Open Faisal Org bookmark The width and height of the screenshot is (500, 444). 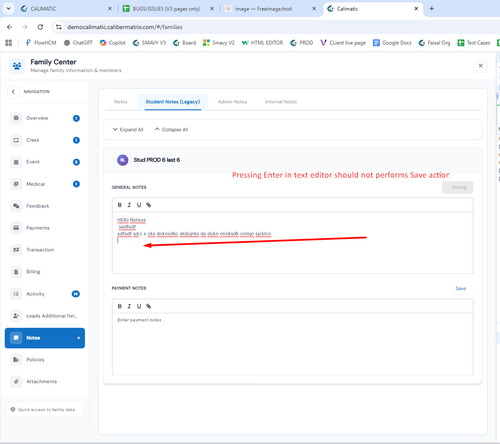434,43
